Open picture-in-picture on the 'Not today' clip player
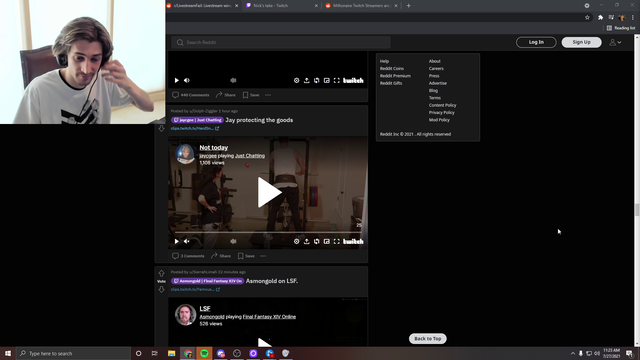The image size is (640, 360). click(327, 242)
